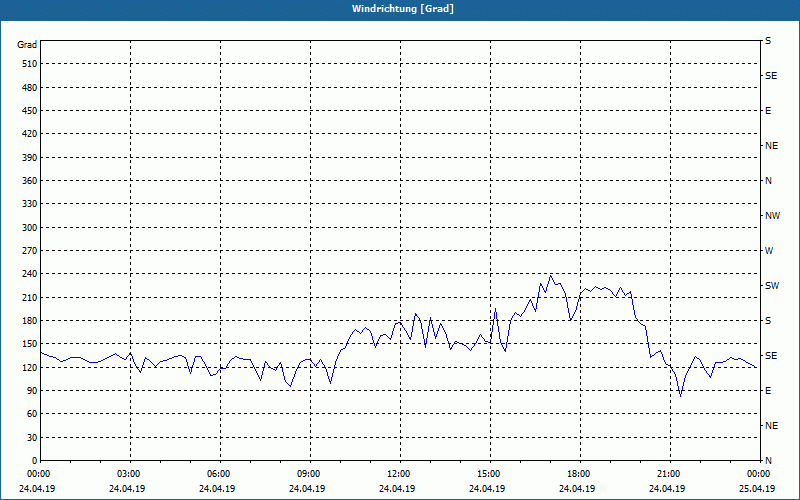Pick the 420 y-axis label
This screenshot has width=800, height=500.
[30, 134]
